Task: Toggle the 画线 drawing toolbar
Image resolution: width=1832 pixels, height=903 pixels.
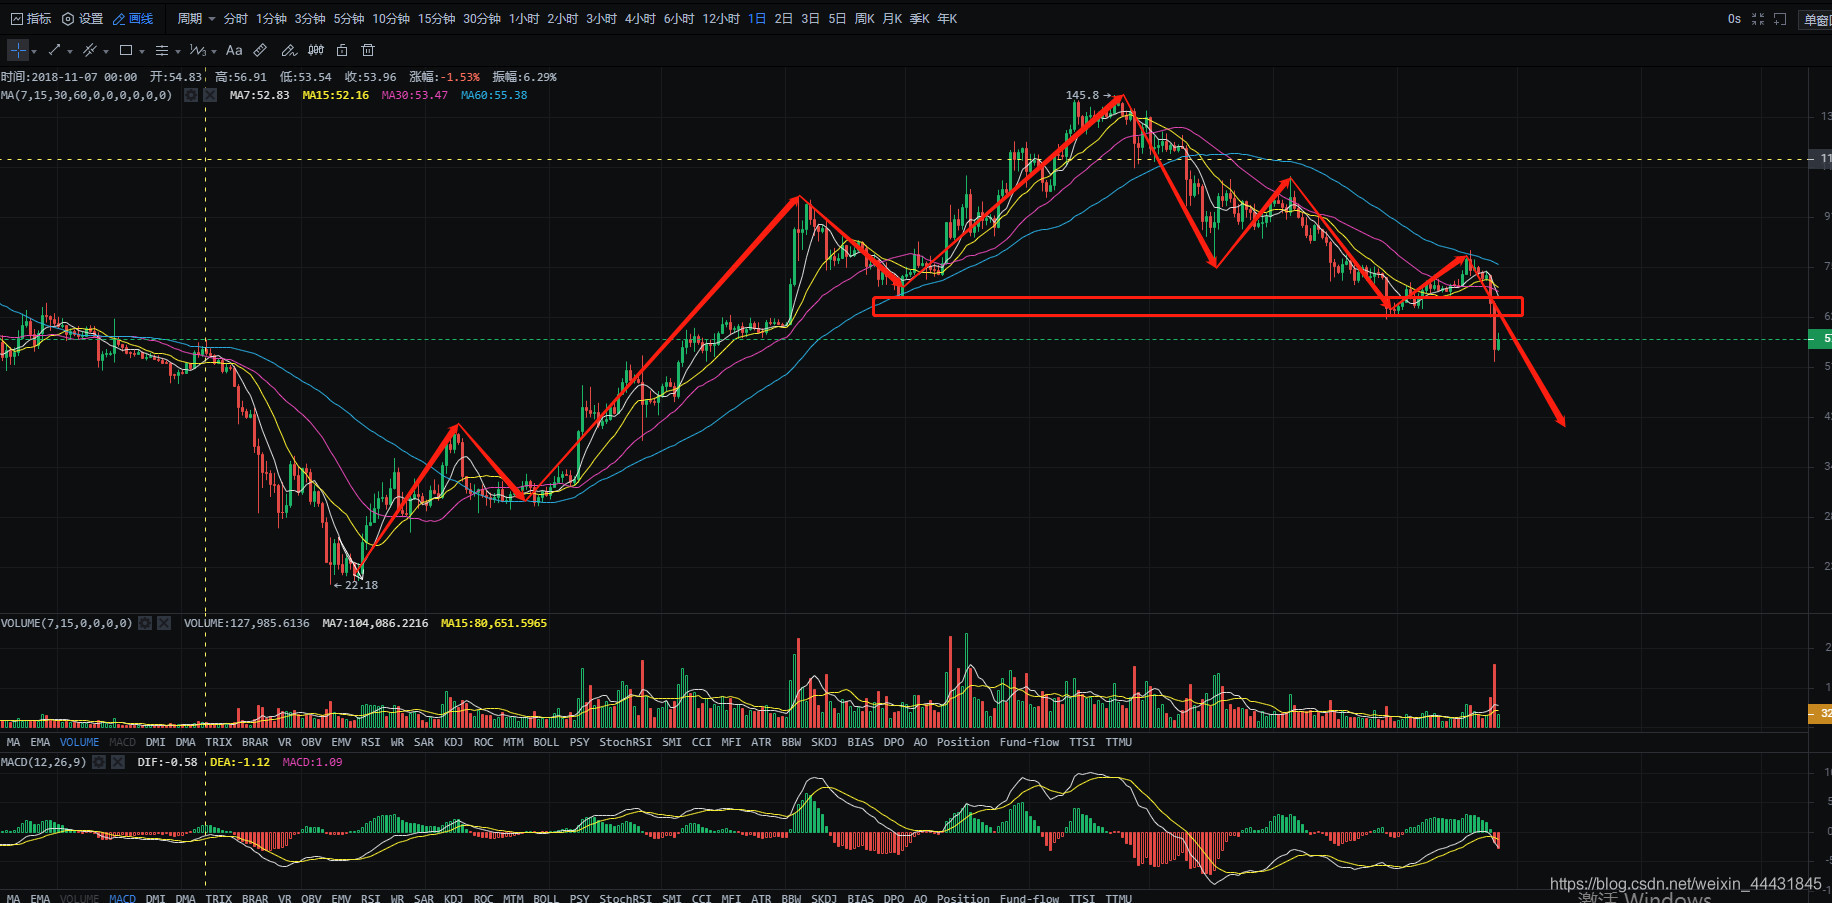Action: 133,19
